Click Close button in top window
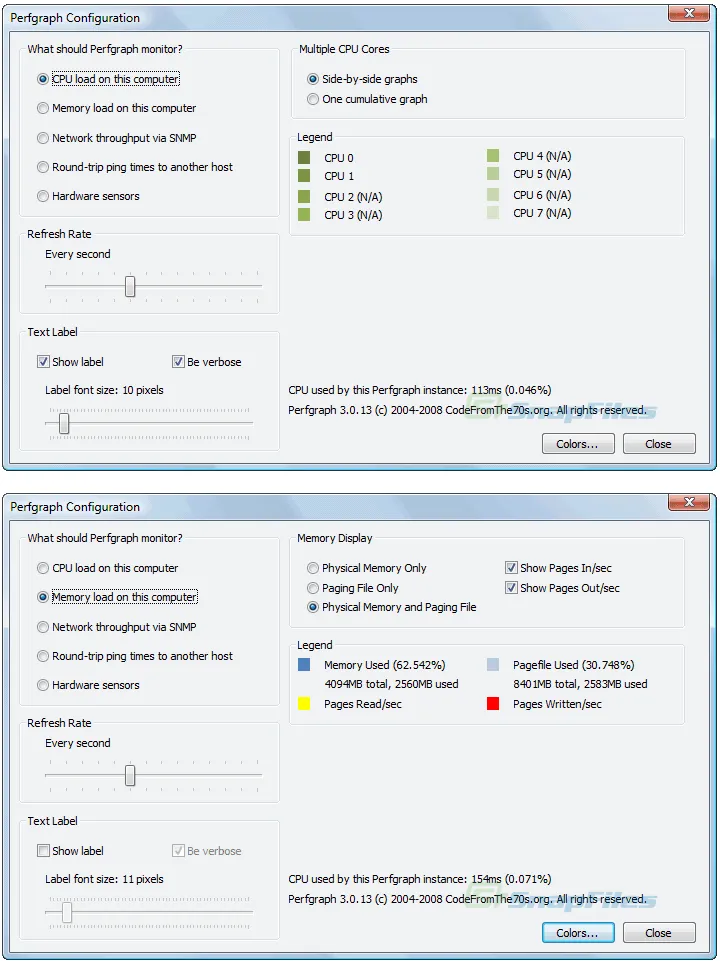The image size is (720, 961). tap(659, 444)
